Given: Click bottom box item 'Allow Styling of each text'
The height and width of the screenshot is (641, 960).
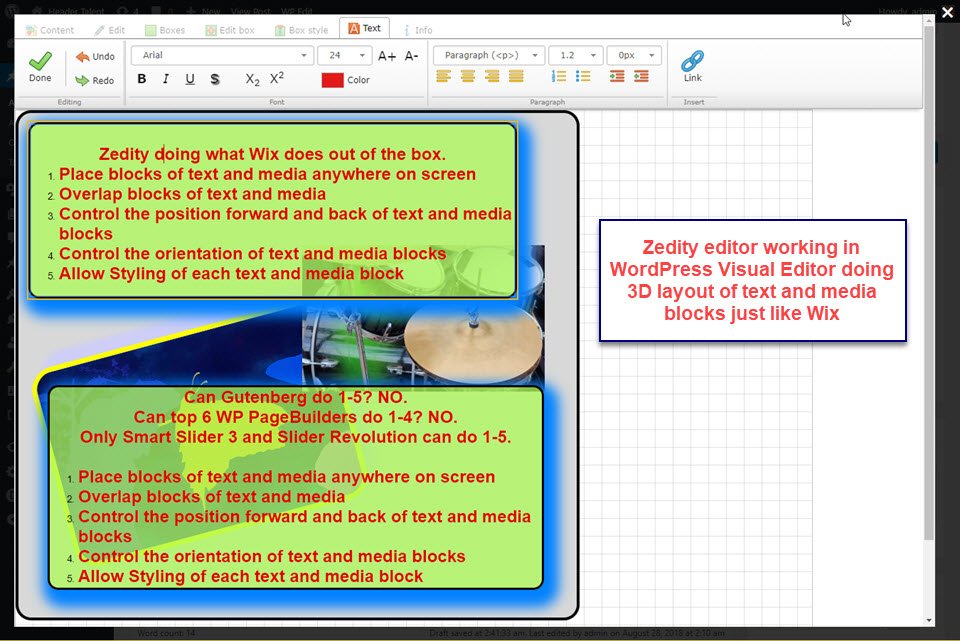Looking at the screenshot, I should click(250, 577).
